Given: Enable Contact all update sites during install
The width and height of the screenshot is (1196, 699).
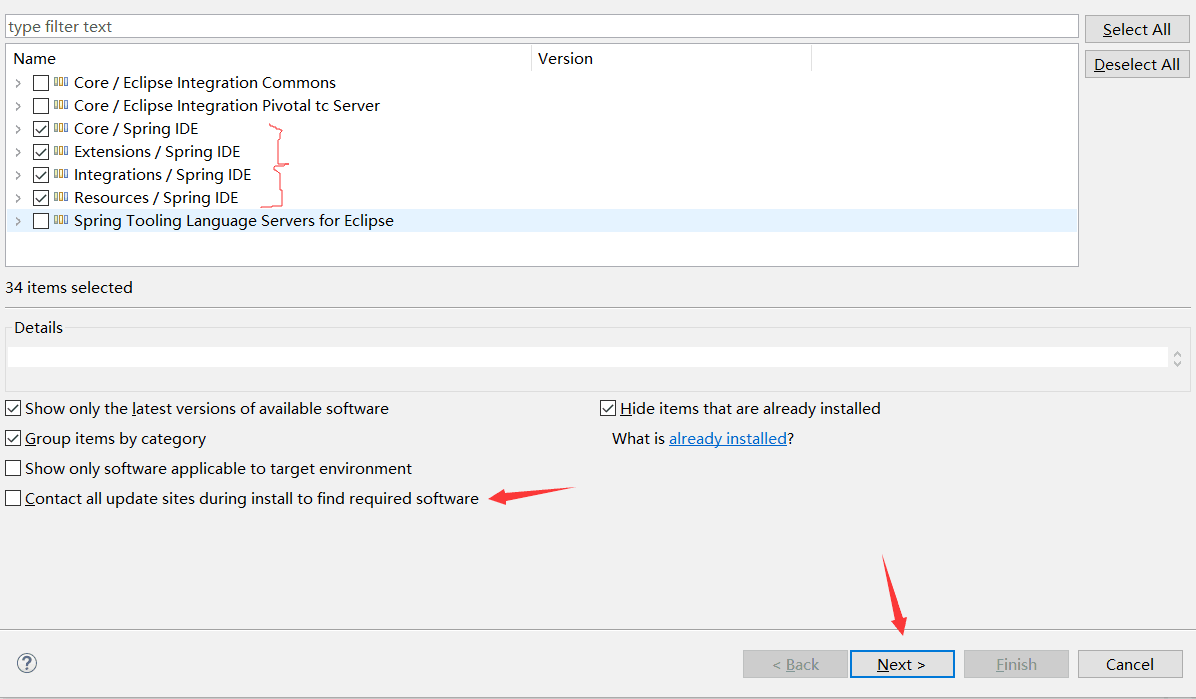Looking at the screenshot, I should (13, 498).
